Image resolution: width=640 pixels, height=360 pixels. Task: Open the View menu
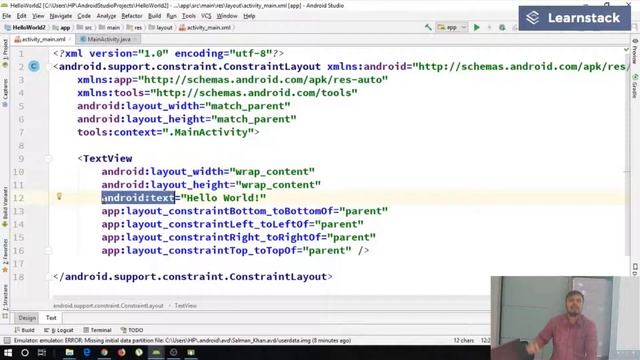38,16
